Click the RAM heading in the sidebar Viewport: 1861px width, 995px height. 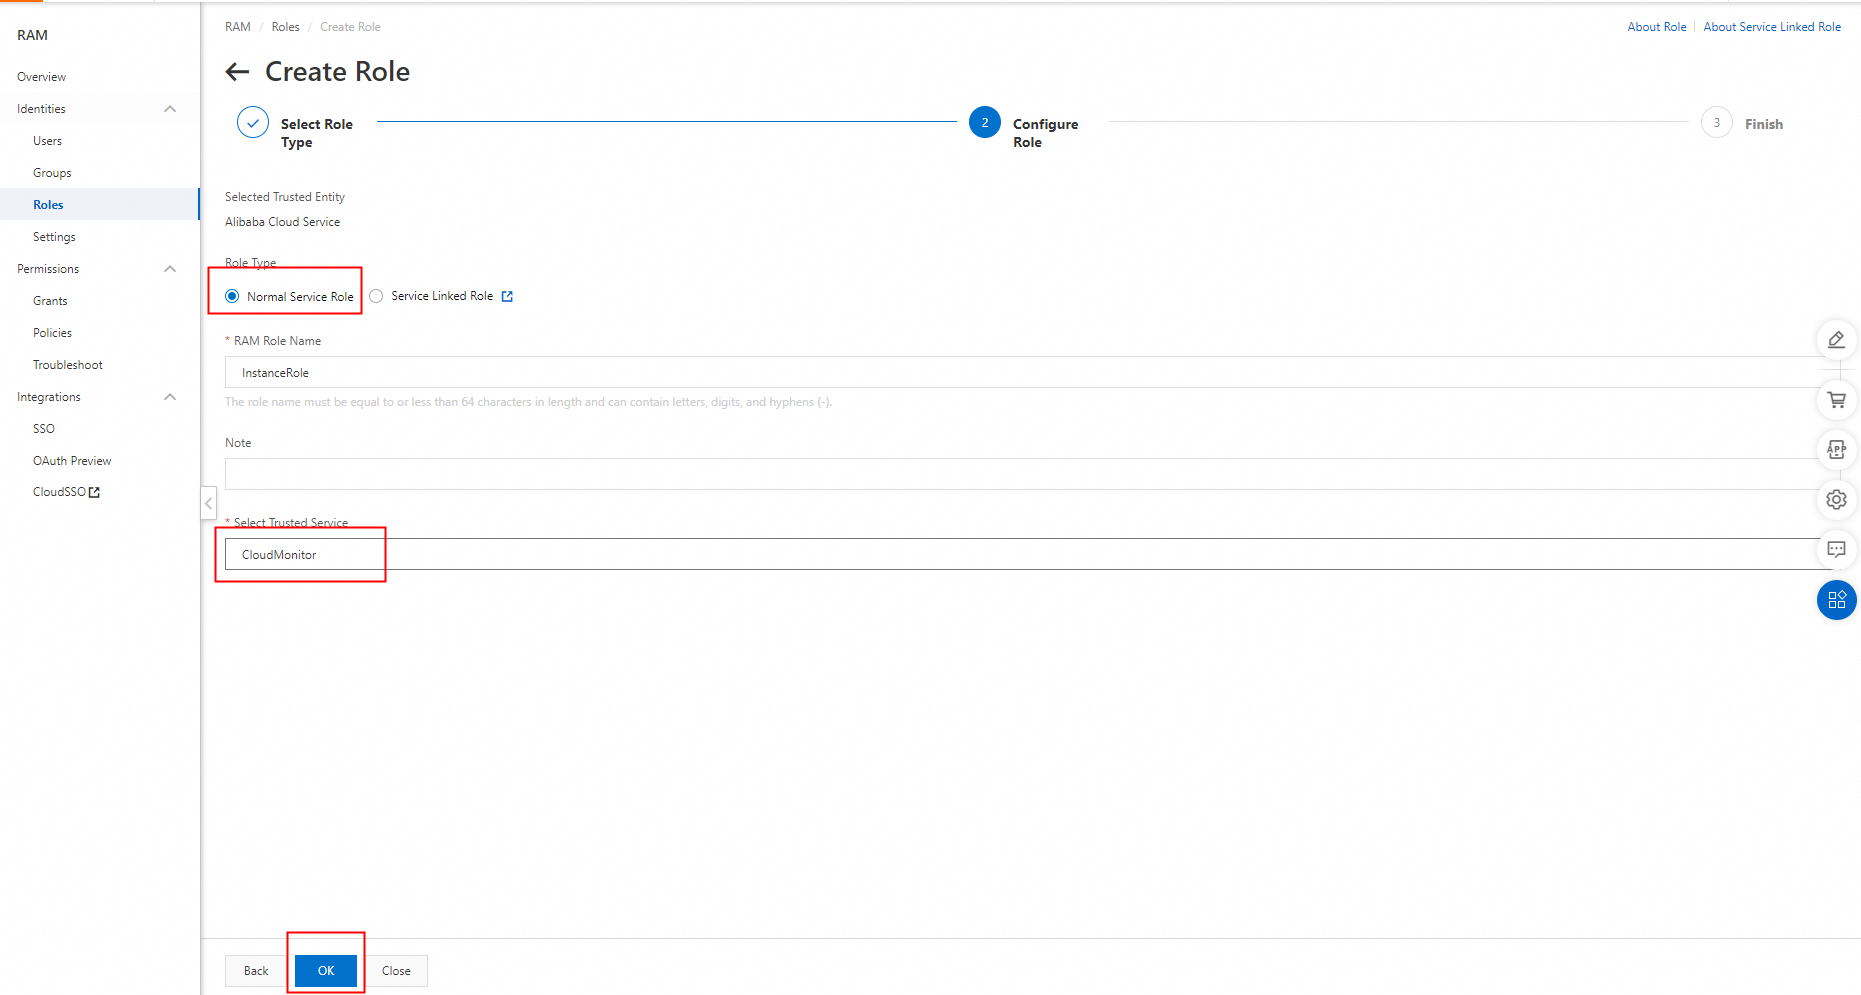[32, 35]
